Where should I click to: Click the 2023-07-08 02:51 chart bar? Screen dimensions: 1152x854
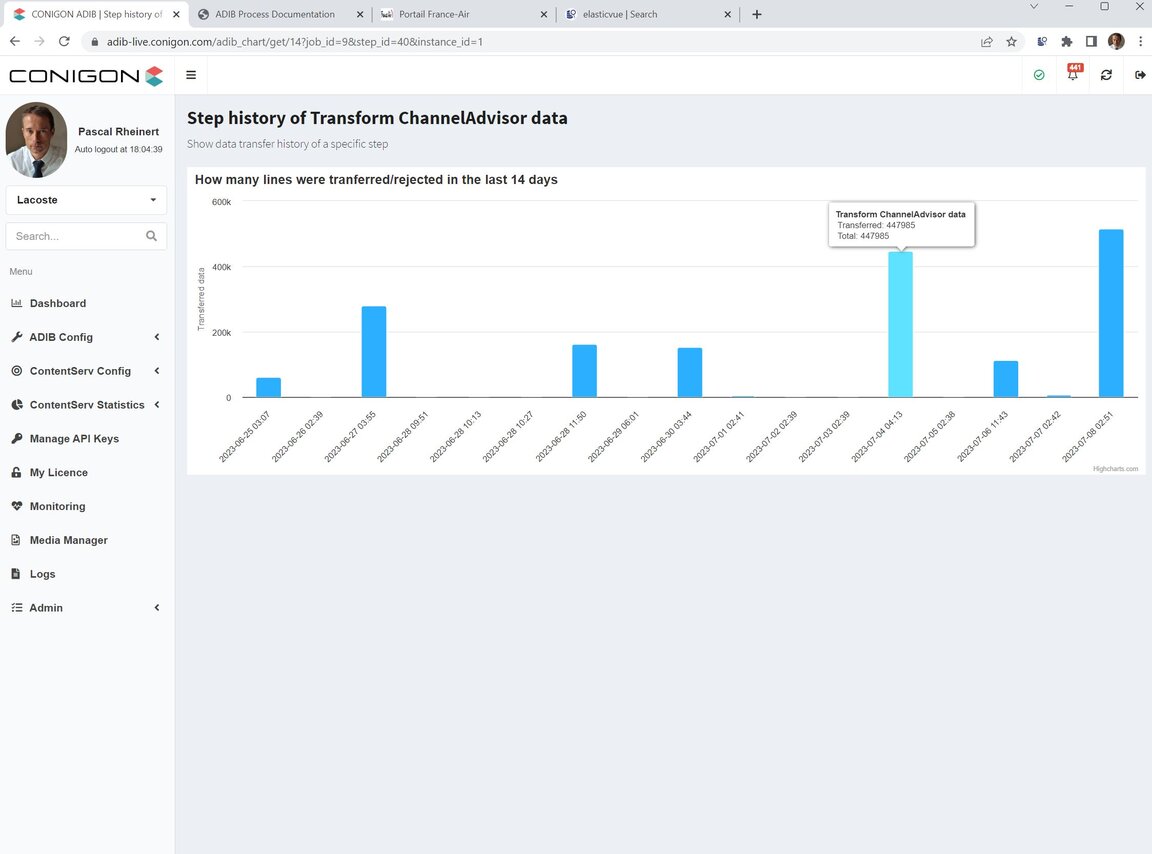pyautogui.click(x=1111, y=313)
